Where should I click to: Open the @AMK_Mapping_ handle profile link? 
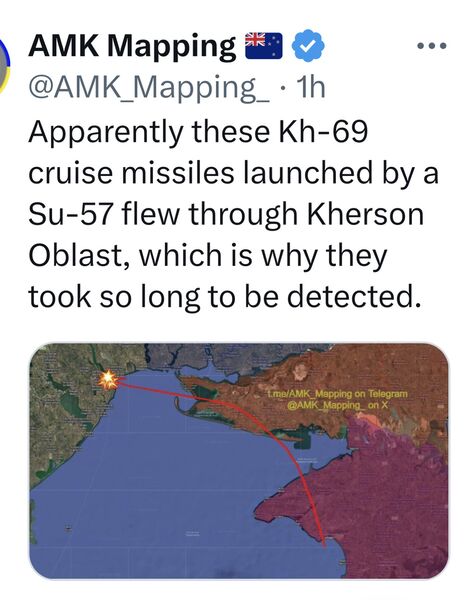[x=149, y=88]
